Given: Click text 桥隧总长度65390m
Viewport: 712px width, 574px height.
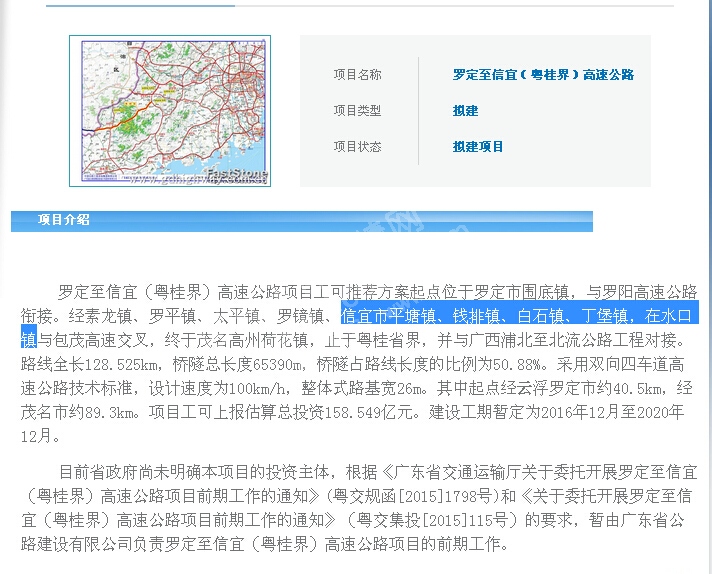Looking at the screenshot, I should [x=237, y=364].
